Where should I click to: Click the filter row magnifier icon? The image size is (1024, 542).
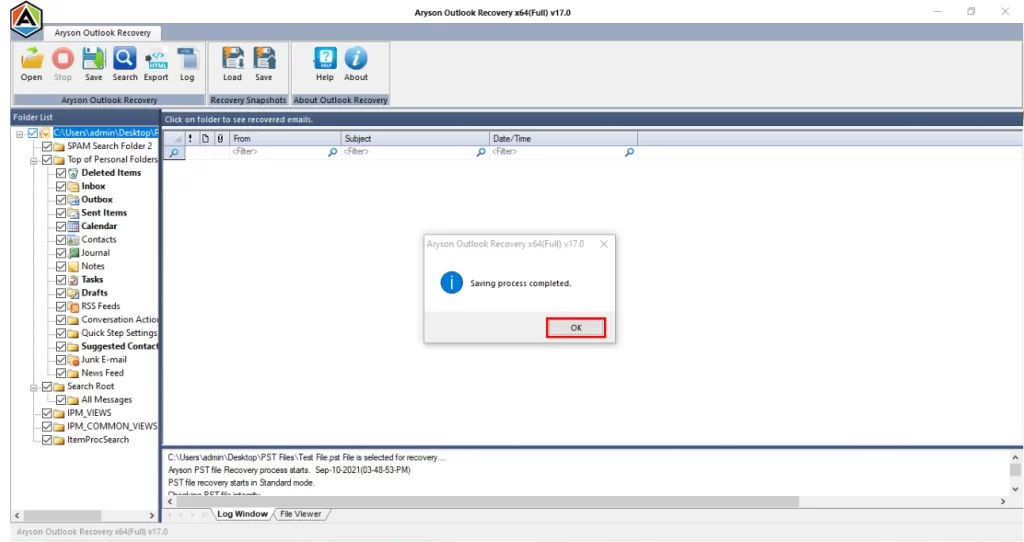(174, 153)
